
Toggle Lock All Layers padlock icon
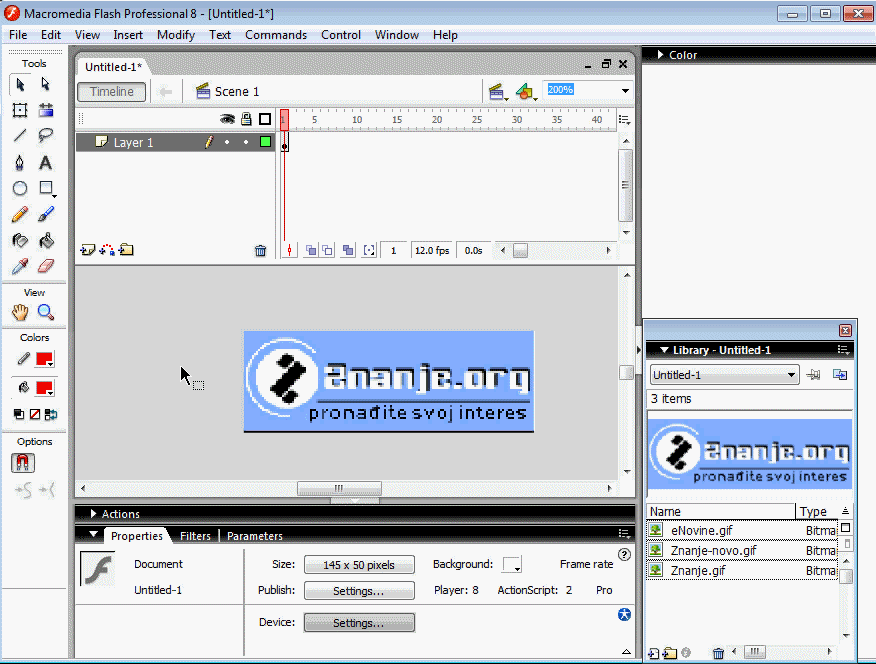click(246, 119)
